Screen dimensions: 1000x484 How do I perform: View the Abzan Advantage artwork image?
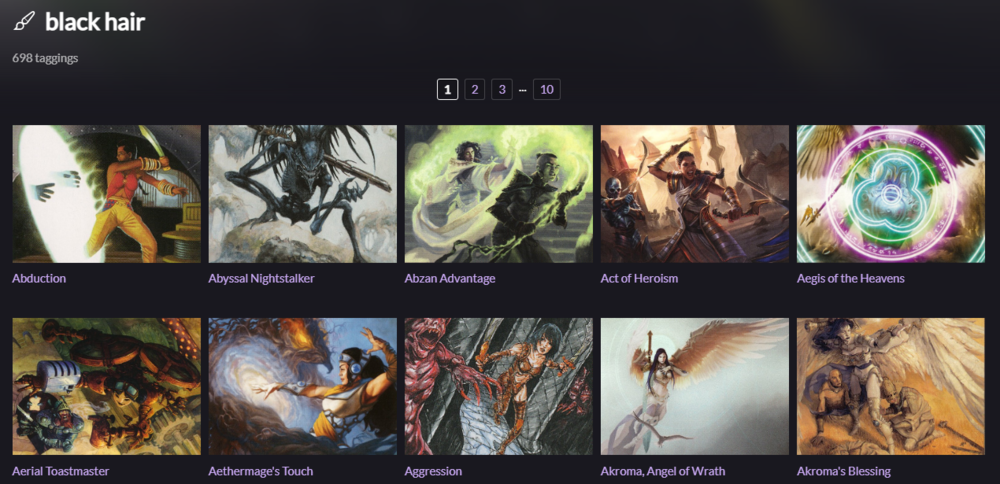click(x=499, y=194)
